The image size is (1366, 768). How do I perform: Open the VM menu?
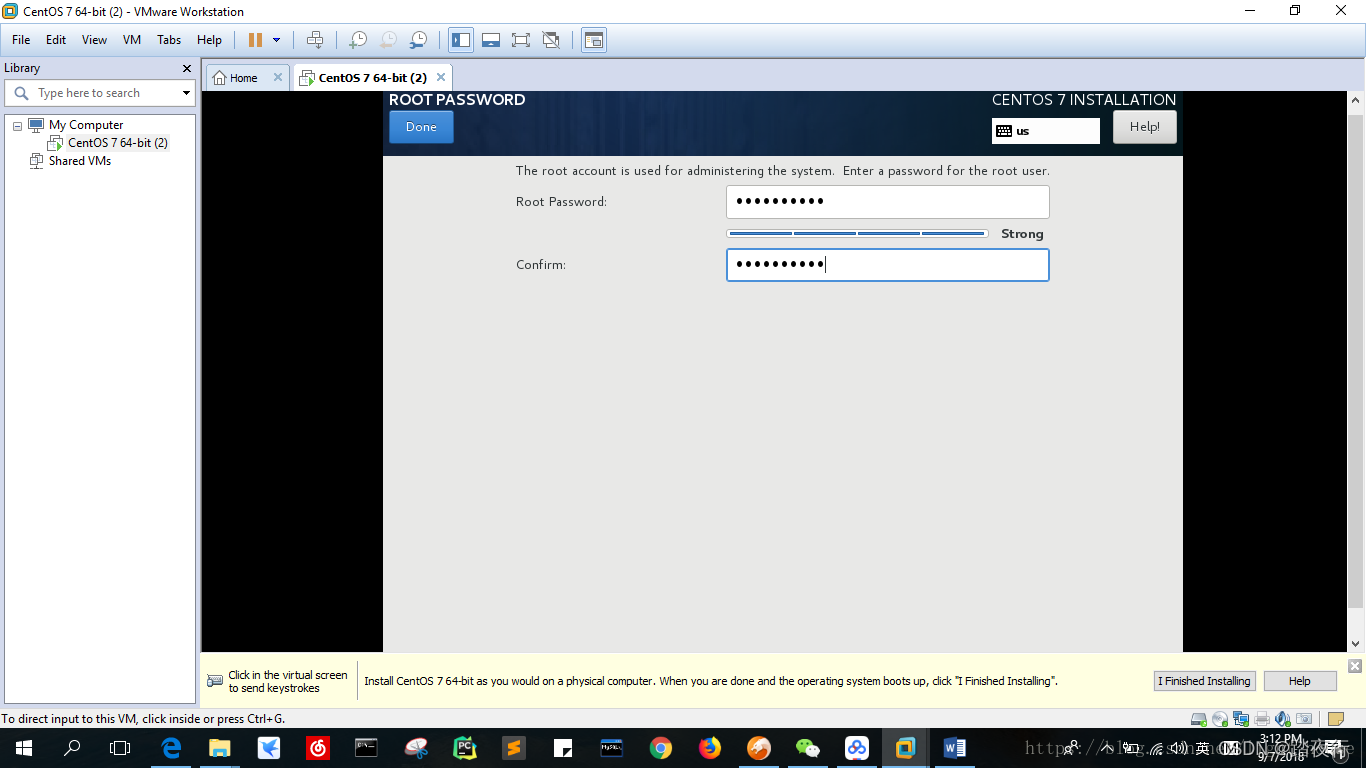pos(132,40)
